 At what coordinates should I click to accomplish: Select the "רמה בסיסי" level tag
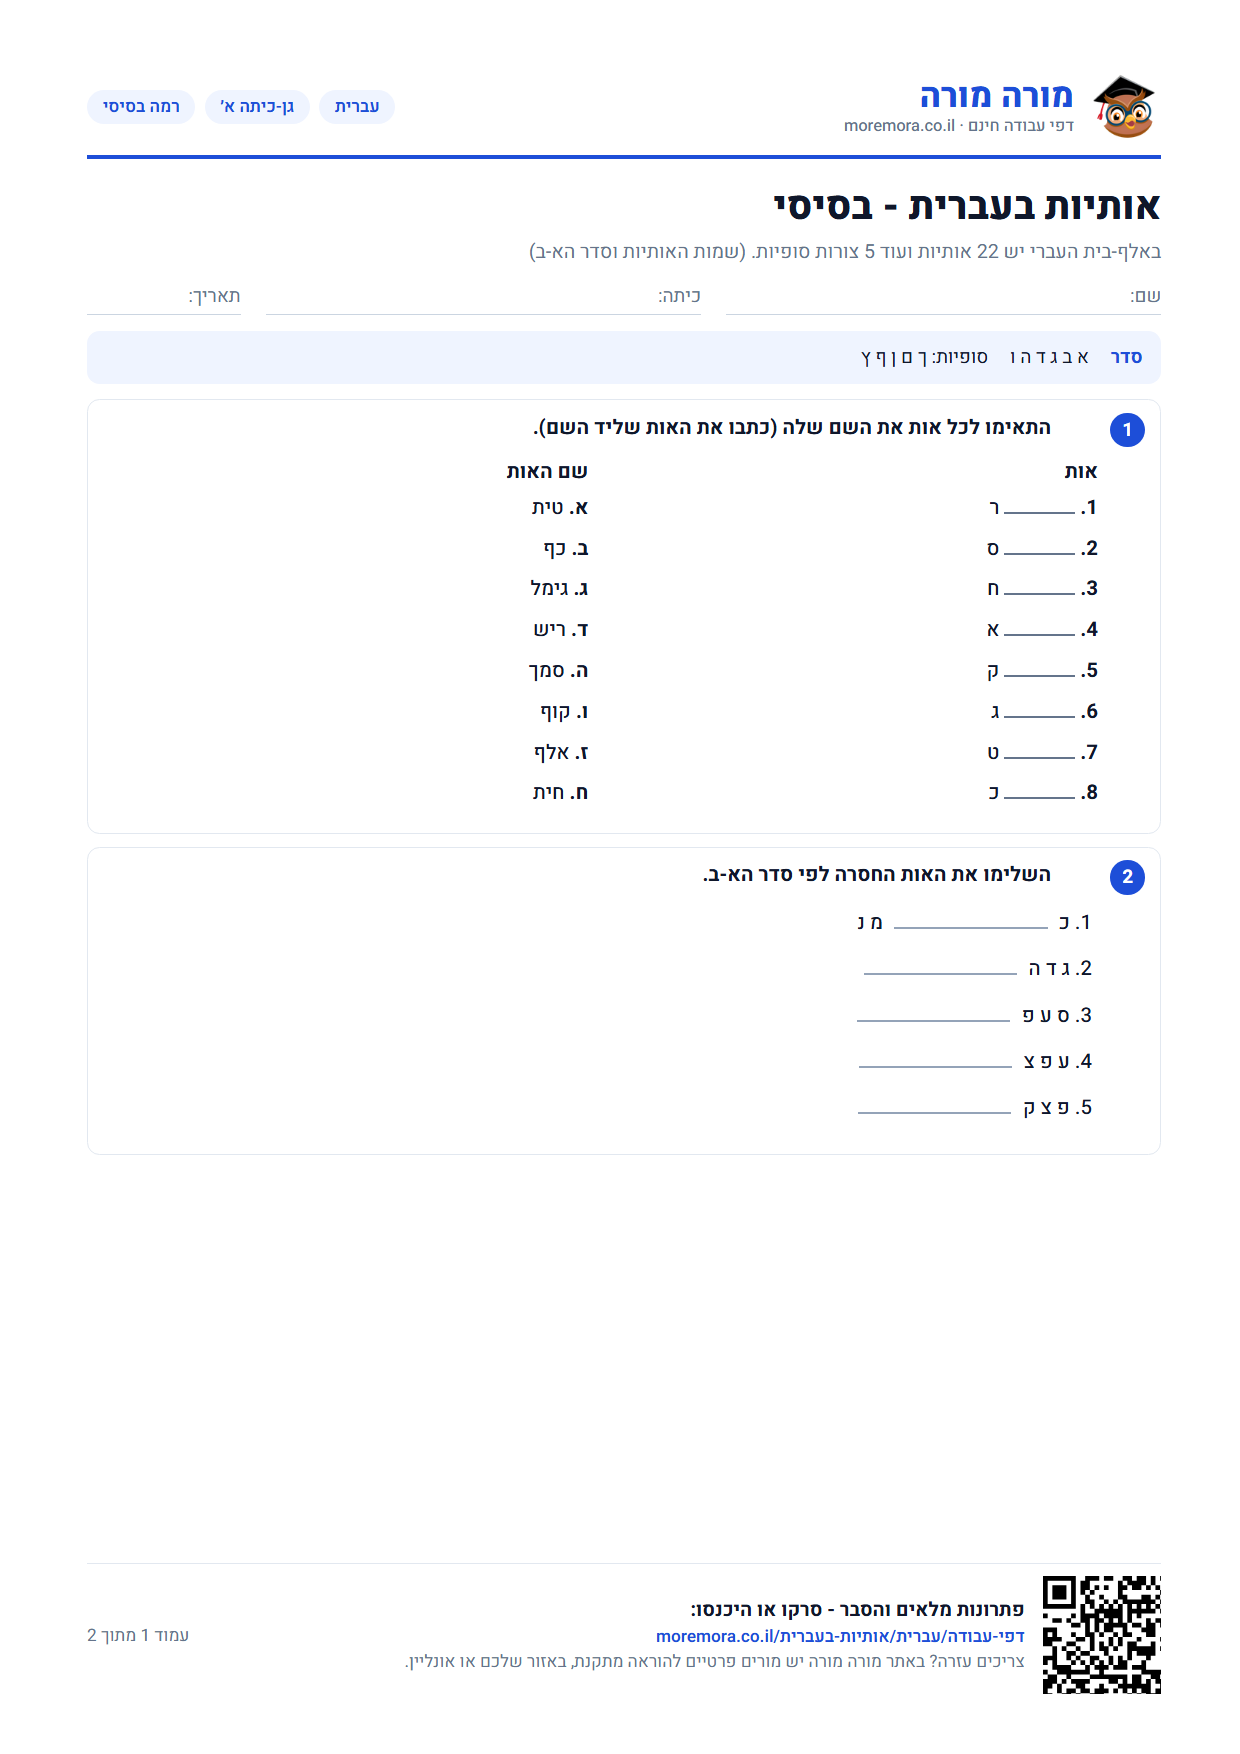point(141,107)
